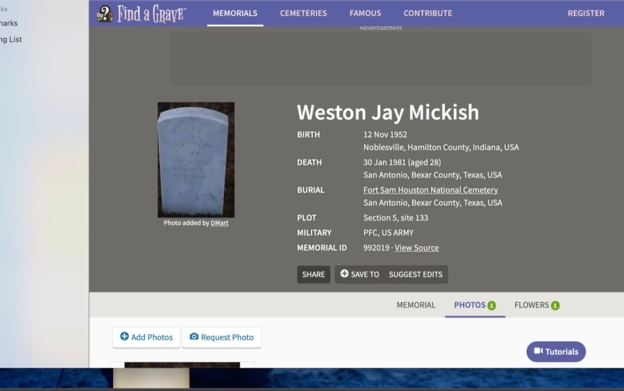Click the green badge next to Flowers
624x391 pixels.
coord(555,305)
